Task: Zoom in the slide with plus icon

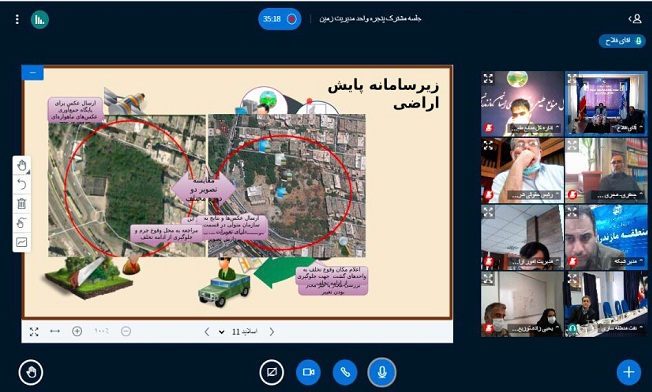Action: [77, 331]
